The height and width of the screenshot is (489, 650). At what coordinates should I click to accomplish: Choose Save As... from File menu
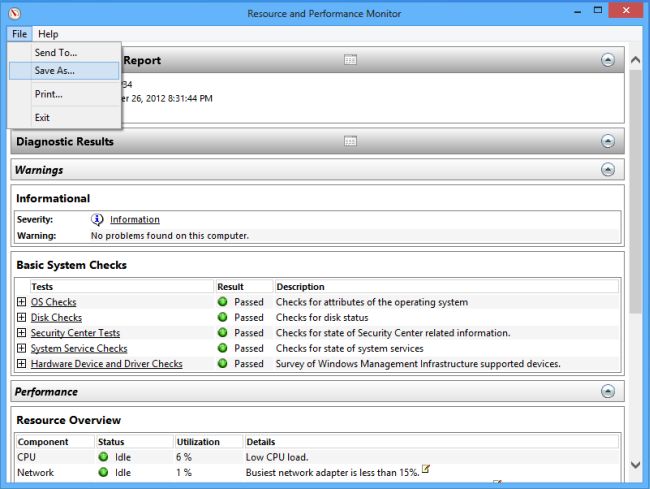64,71
